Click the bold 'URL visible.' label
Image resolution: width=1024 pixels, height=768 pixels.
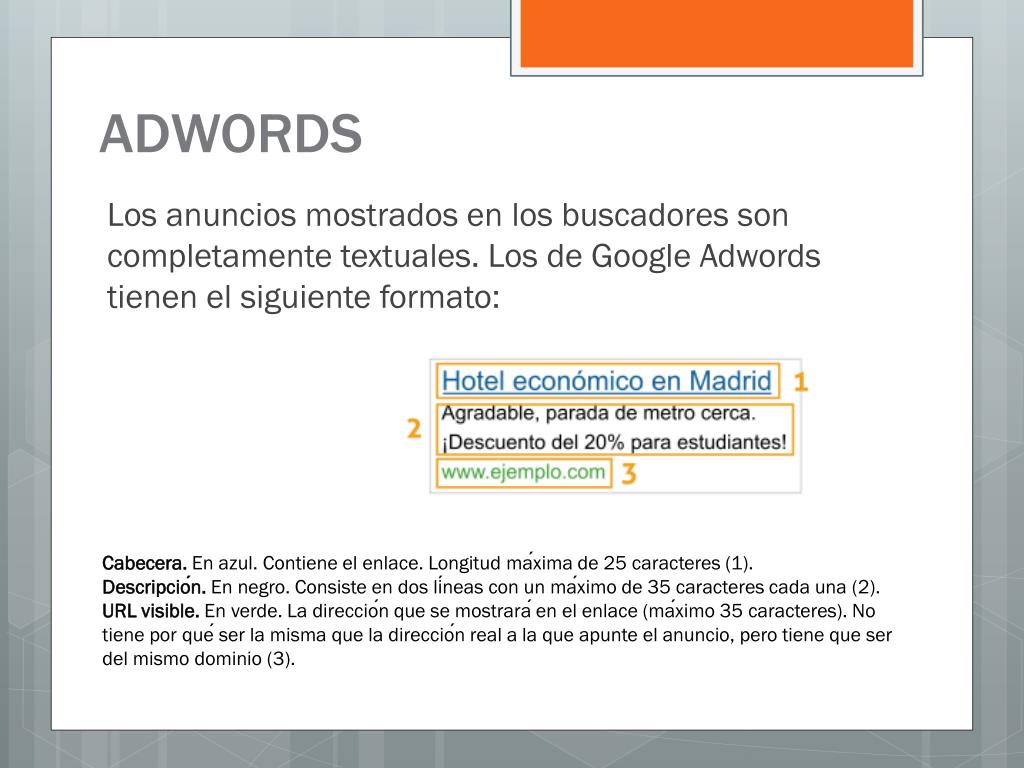[151, 611]
